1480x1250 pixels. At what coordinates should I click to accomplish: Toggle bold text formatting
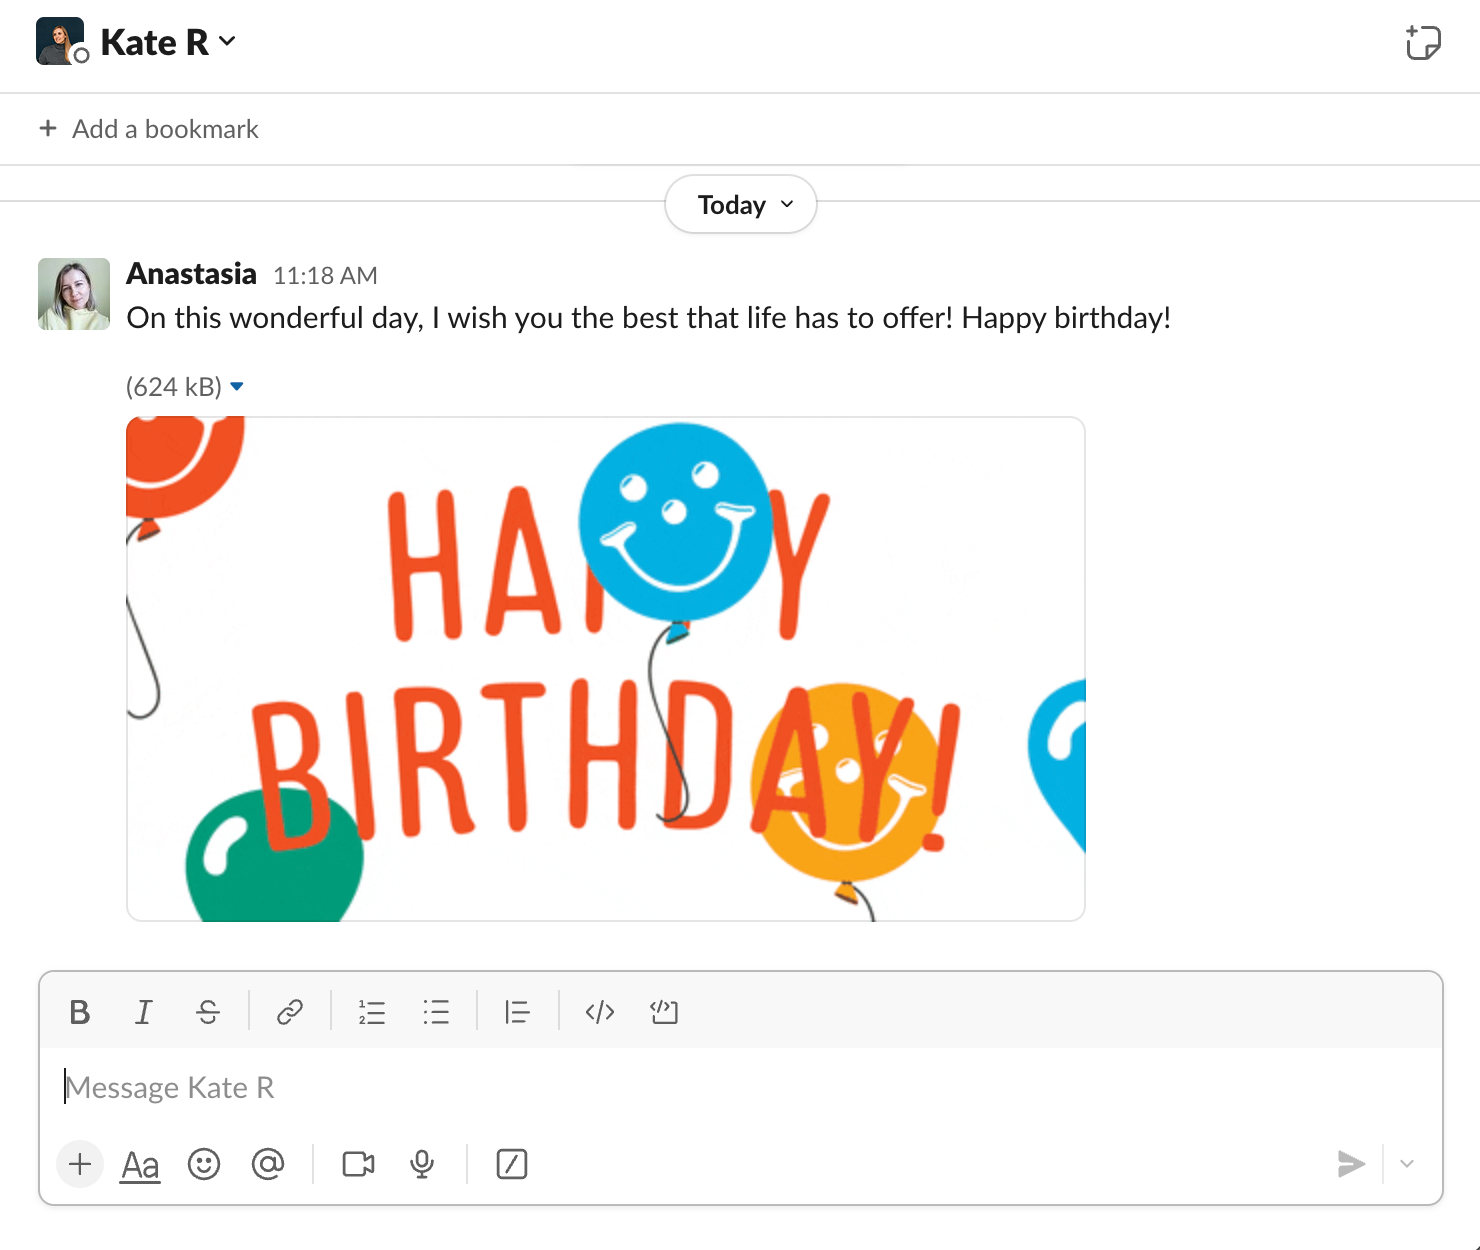tap(80, 1013)
